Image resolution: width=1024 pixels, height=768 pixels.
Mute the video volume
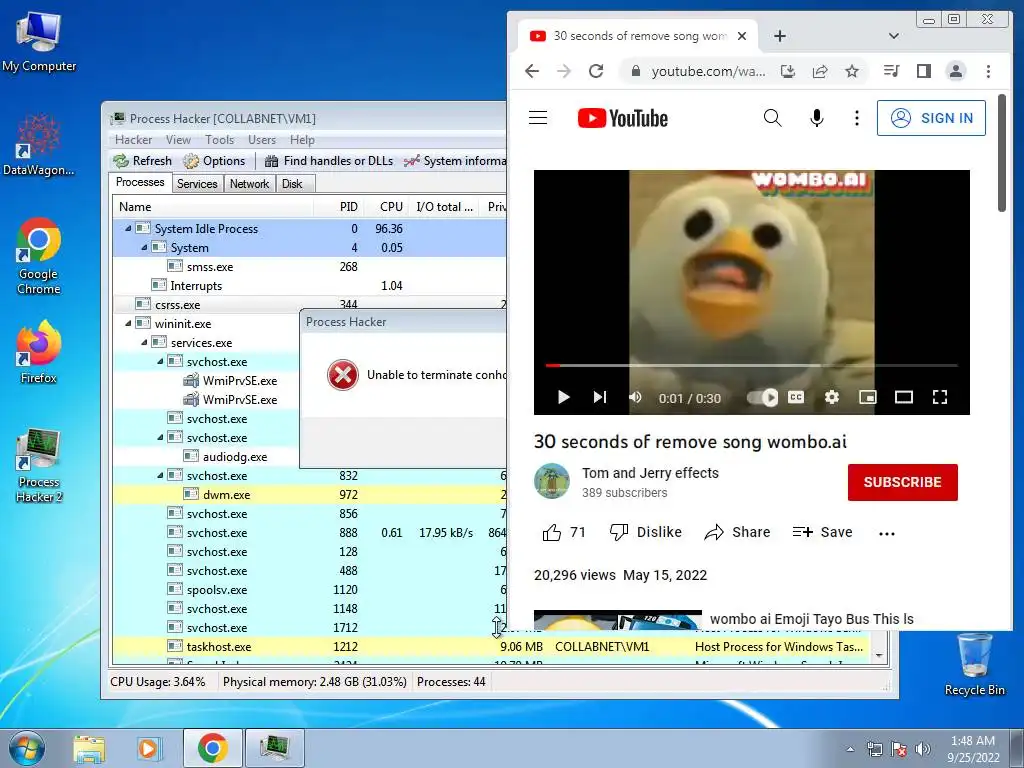pyautogui.click(x=635, y=397)
